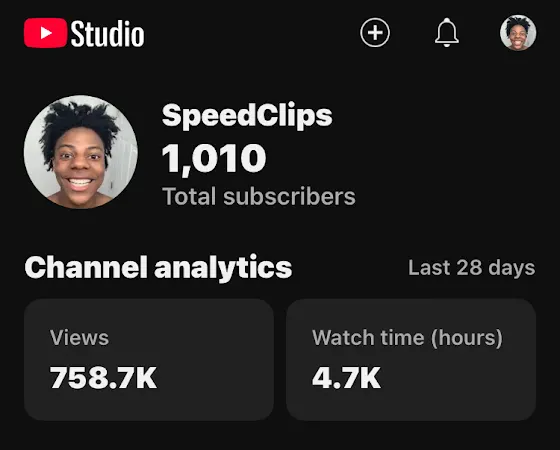Tap the 1,010 subscriber count
The height and width of the screenshot is (450, 560).
pyautogui.click(x=214, y=159)
